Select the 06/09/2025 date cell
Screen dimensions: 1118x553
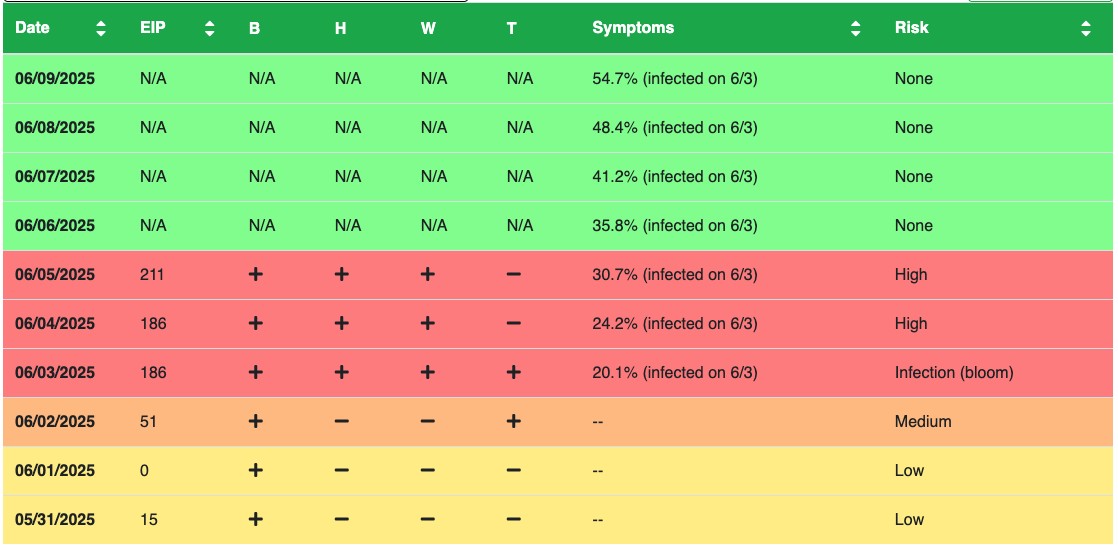coord(55,79)
